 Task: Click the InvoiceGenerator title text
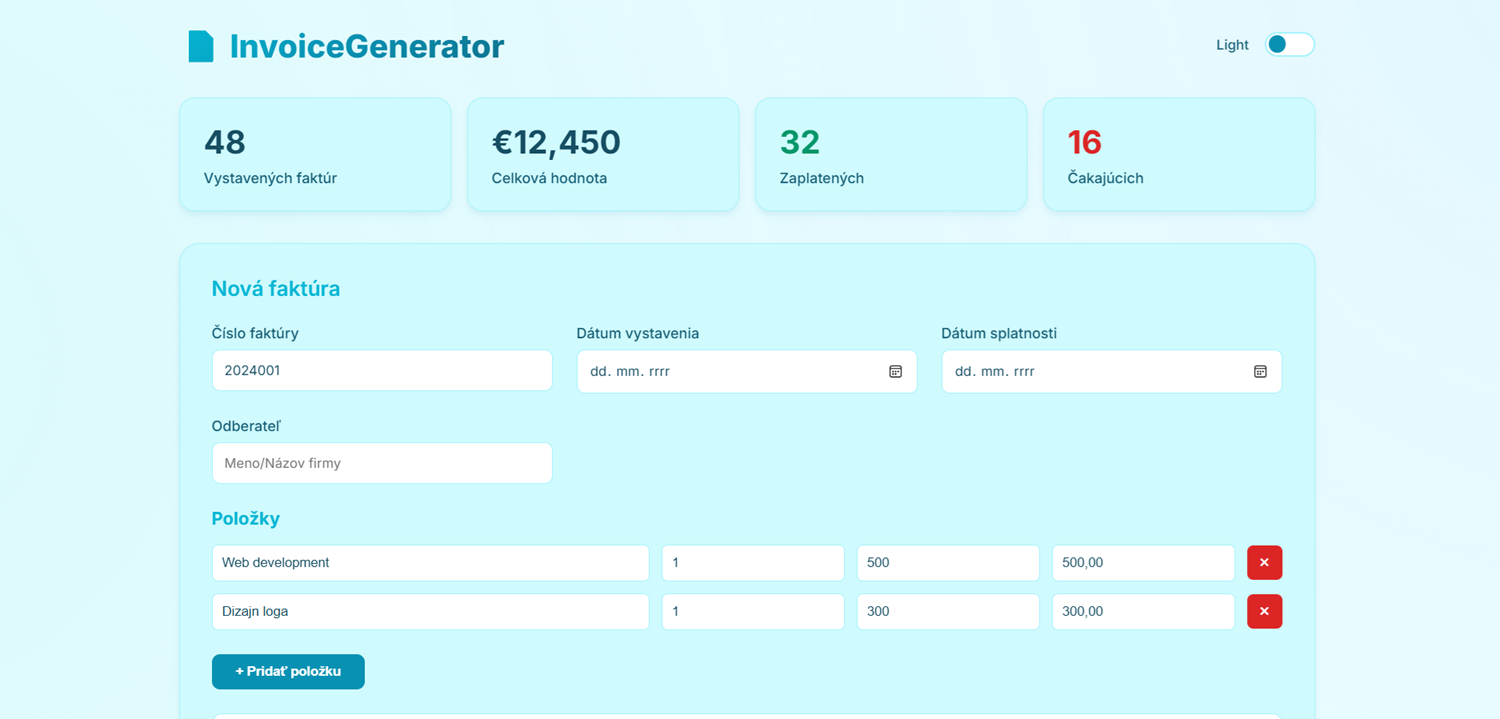tap(367, 47)
